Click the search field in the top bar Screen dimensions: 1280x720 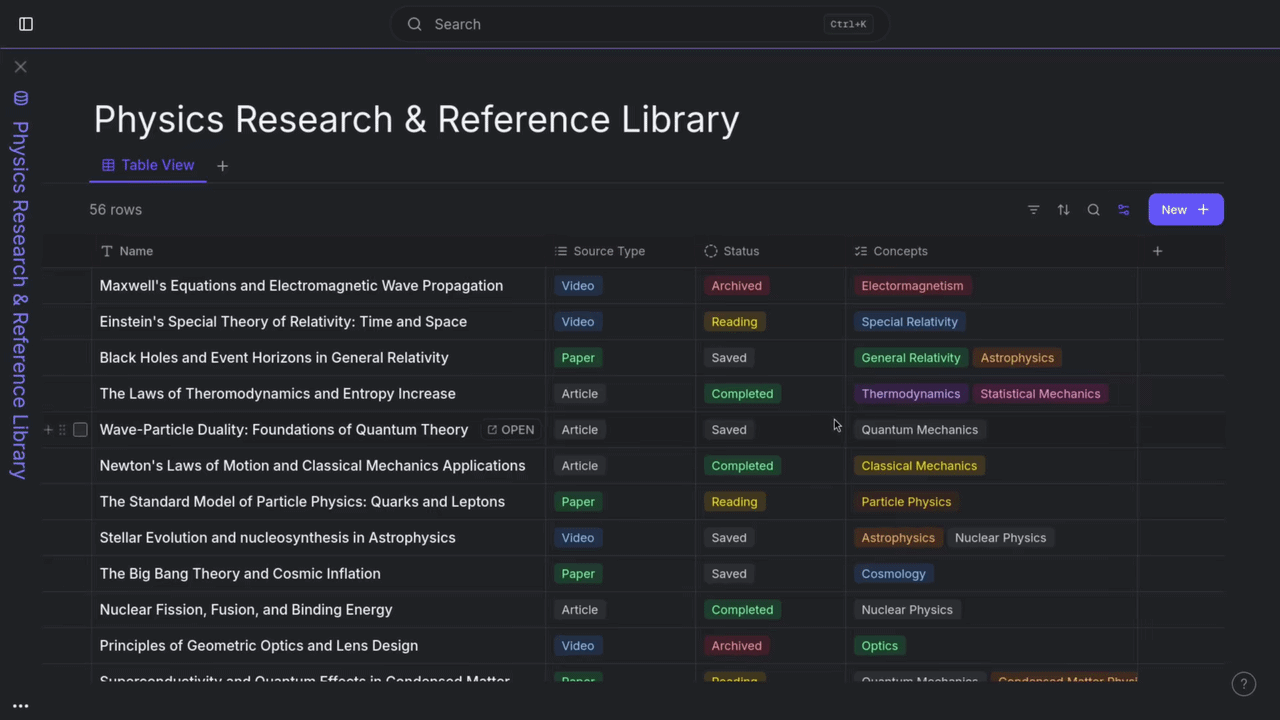[640, 24]
